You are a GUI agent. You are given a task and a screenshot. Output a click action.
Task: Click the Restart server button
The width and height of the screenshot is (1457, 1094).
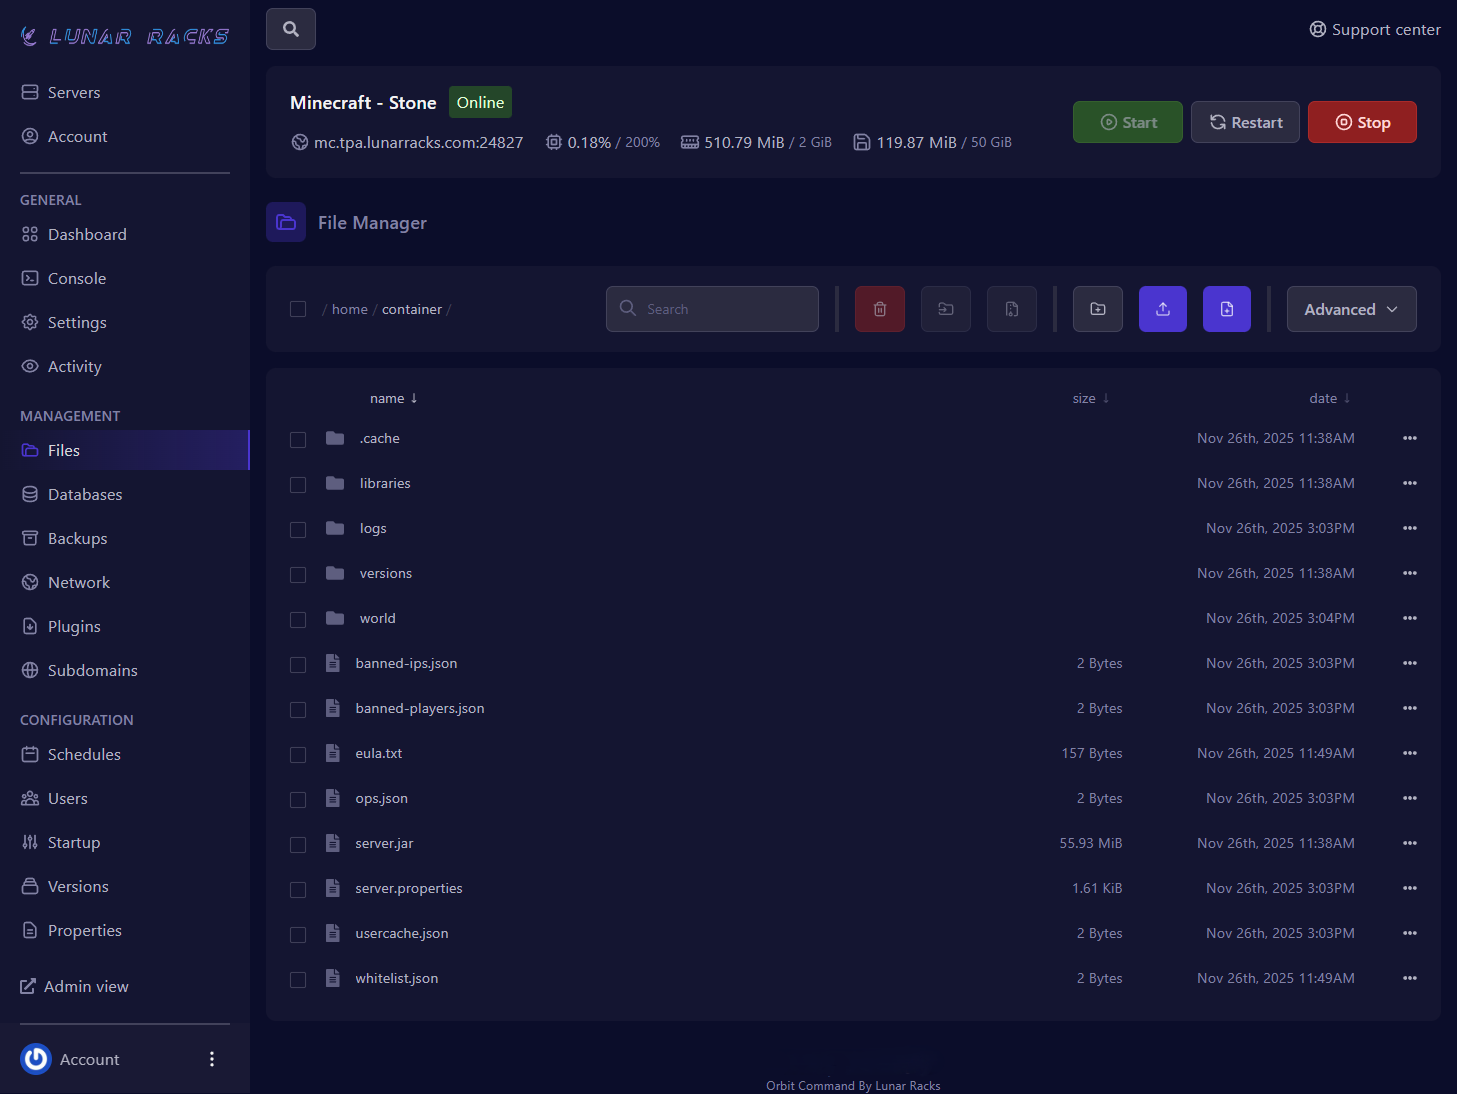[1245, 122]
